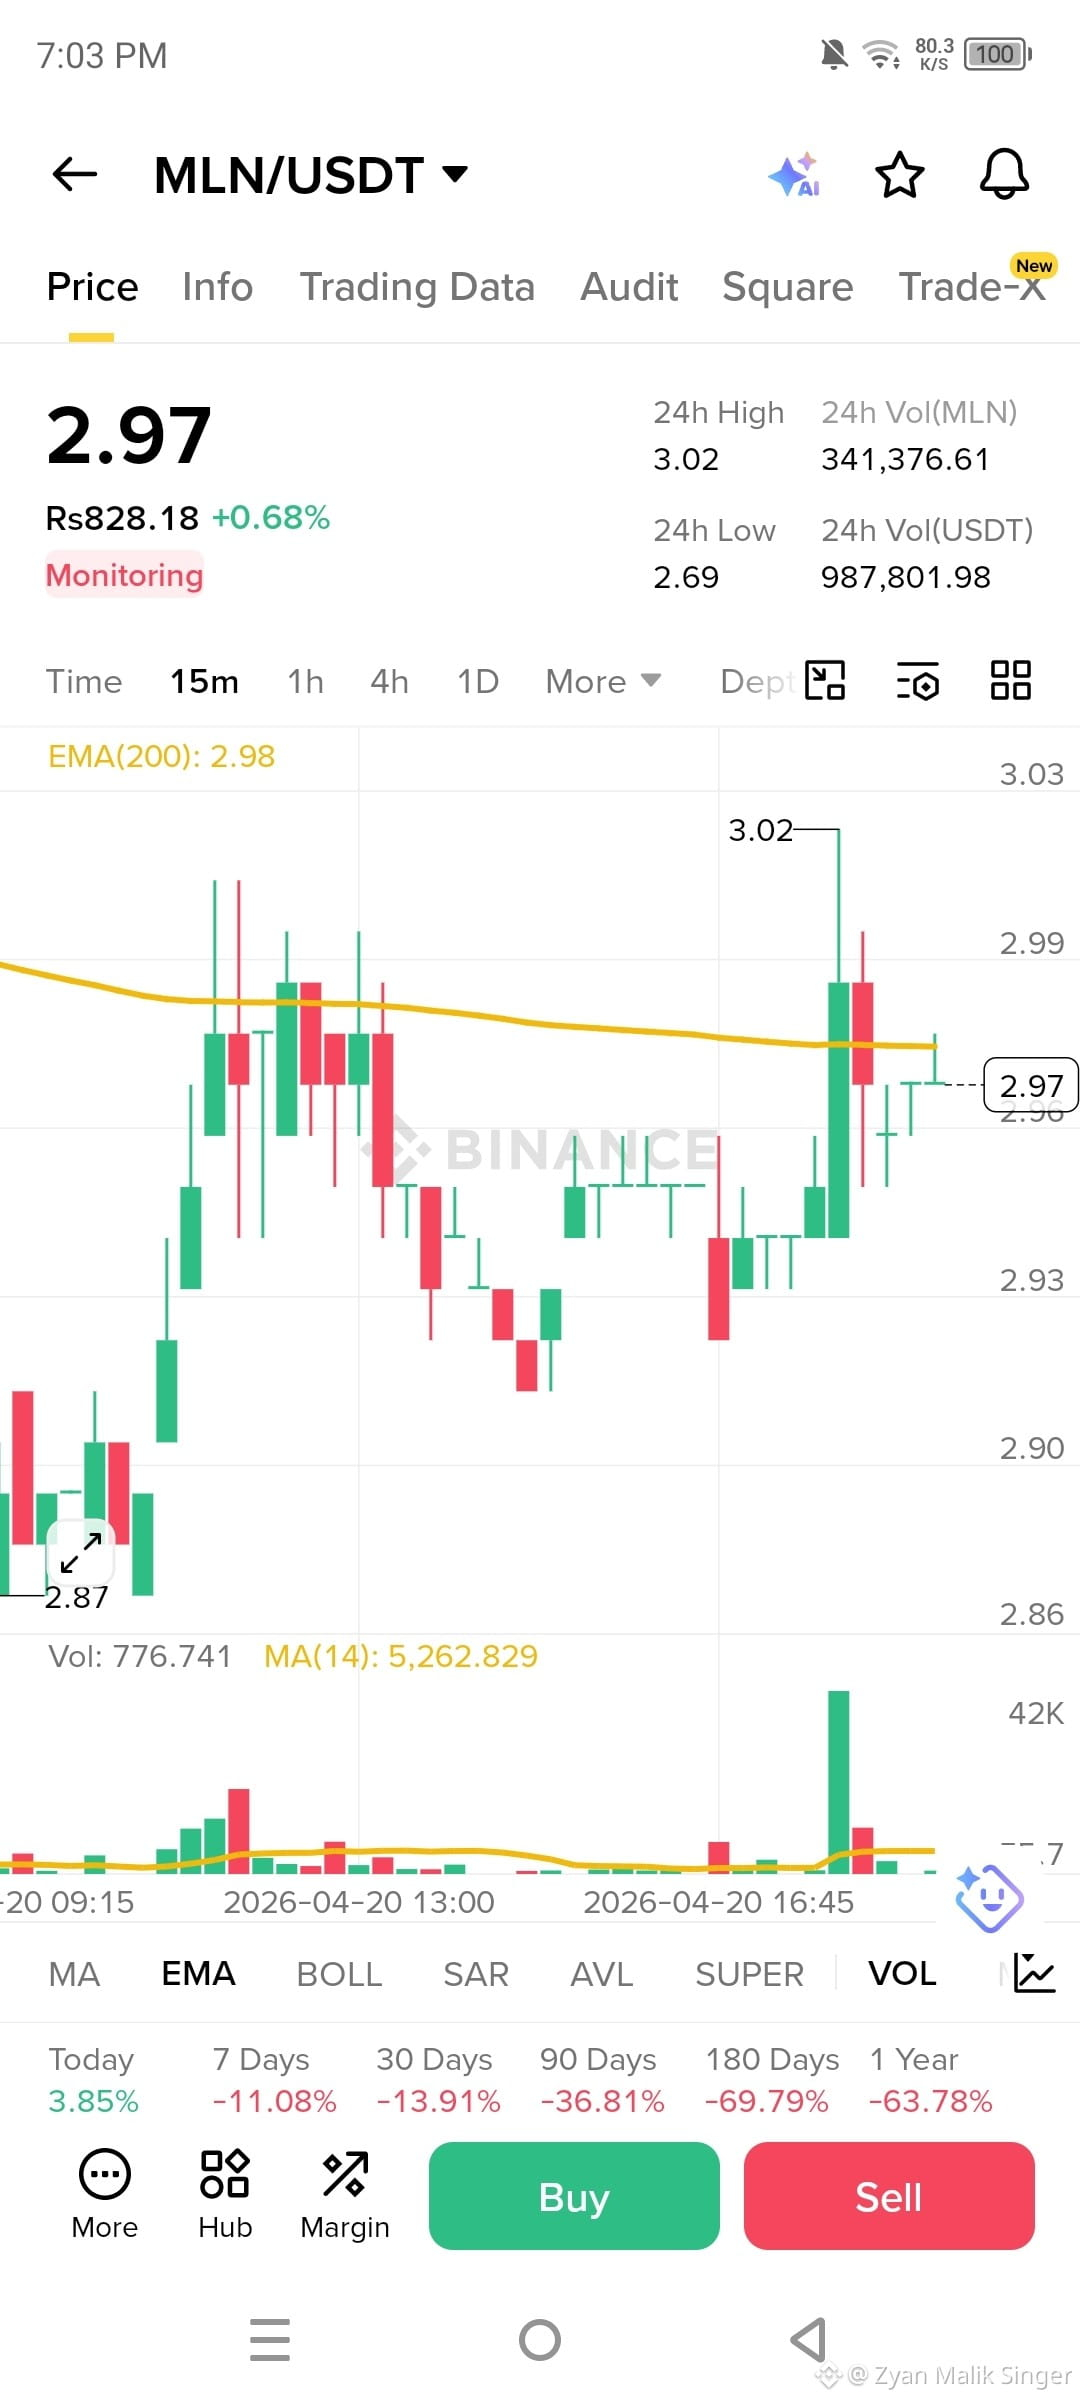The width and height of the screenshot is (1080, 2400).
Task: Tap the 30 Days -13.91% change
Action: click(x=438, y=2080)
